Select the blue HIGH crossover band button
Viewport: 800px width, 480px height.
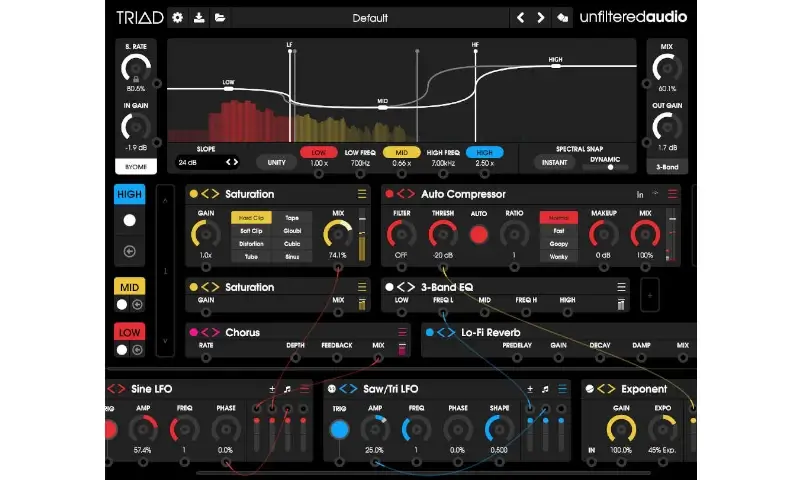[x=484, y=153]
